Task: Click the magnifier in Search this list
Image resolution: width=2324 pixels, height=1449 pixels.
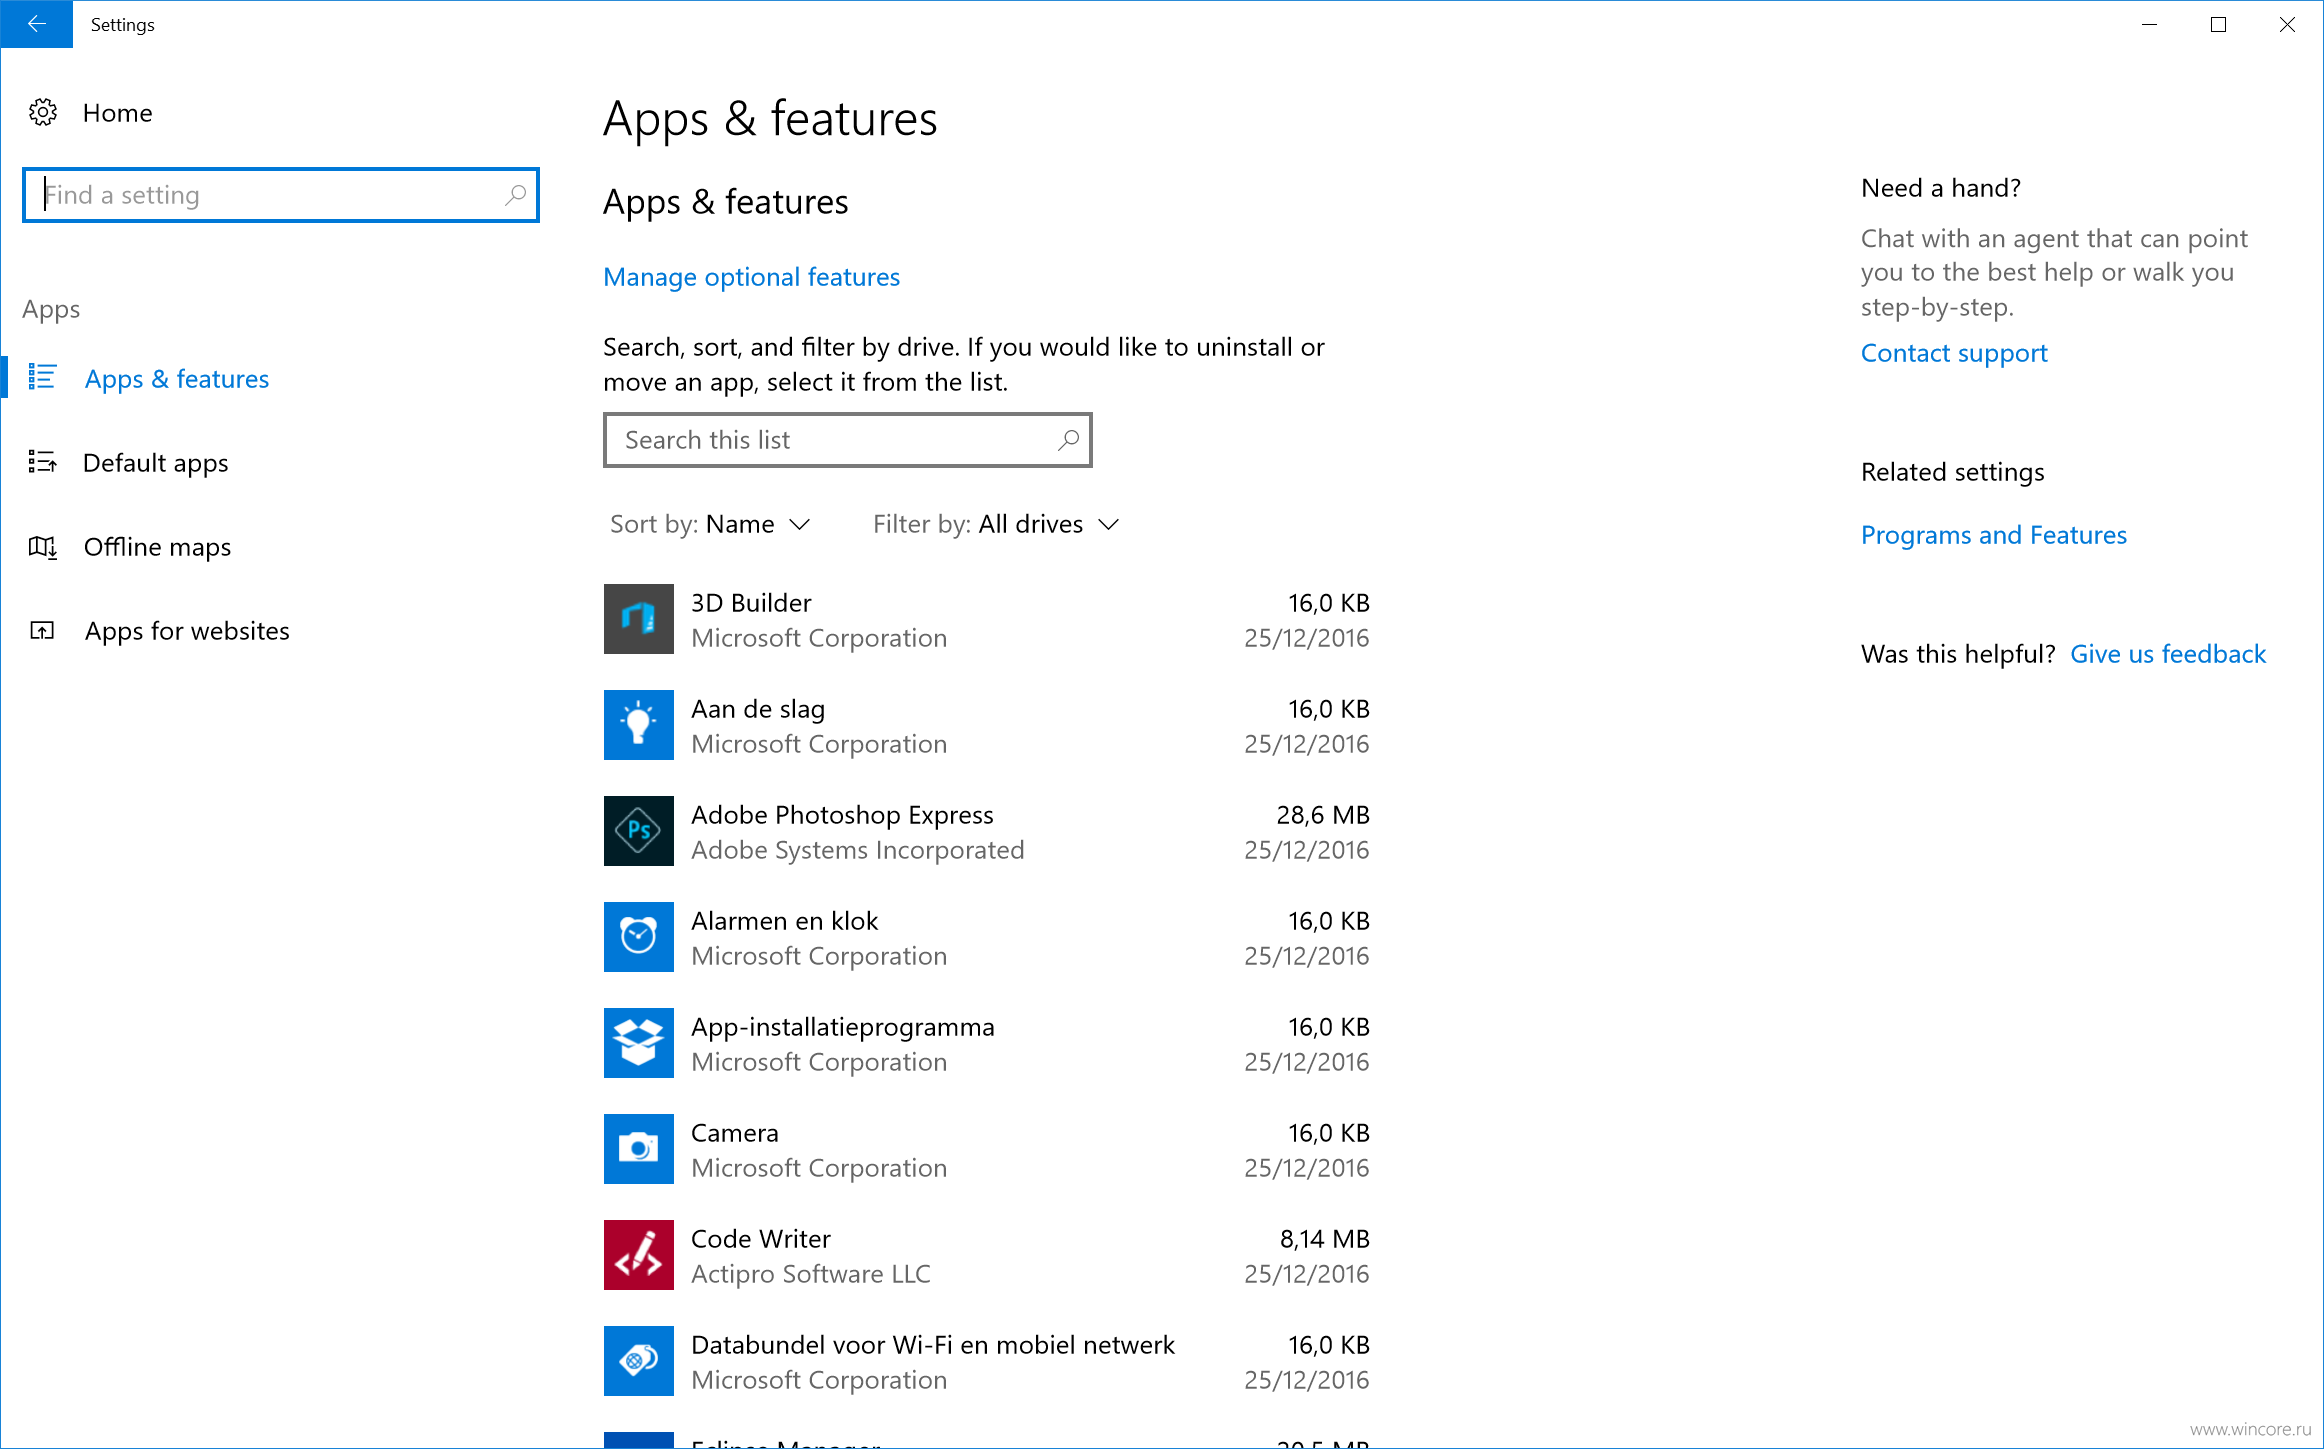Action: click(x=1068, y=440)
